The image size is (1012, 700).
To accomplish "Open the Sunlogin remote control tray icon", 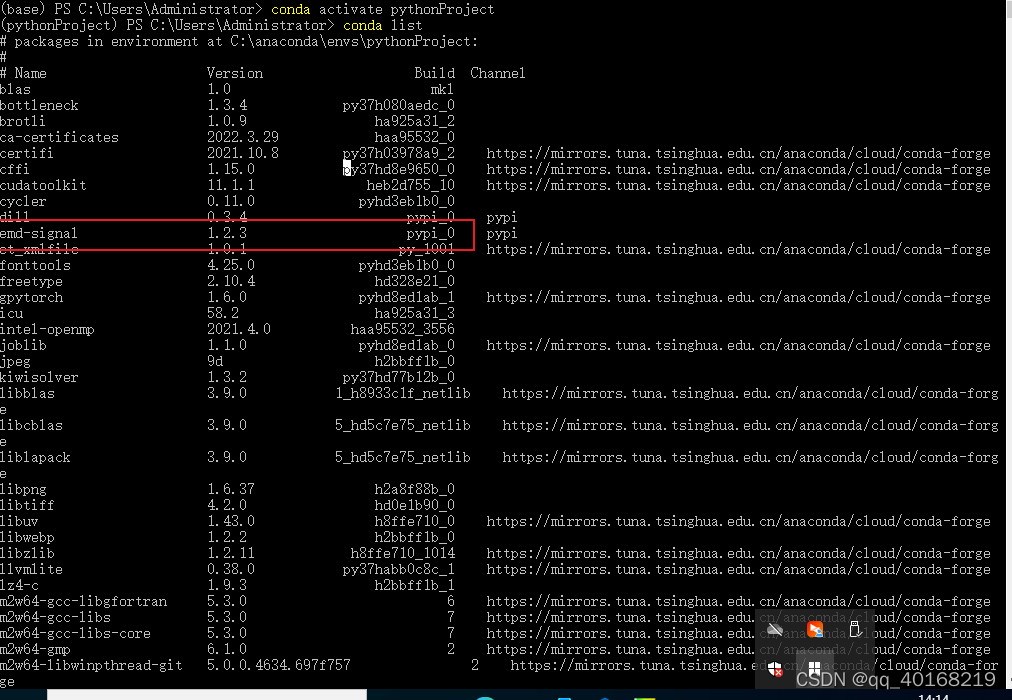I will coord(813,630).
